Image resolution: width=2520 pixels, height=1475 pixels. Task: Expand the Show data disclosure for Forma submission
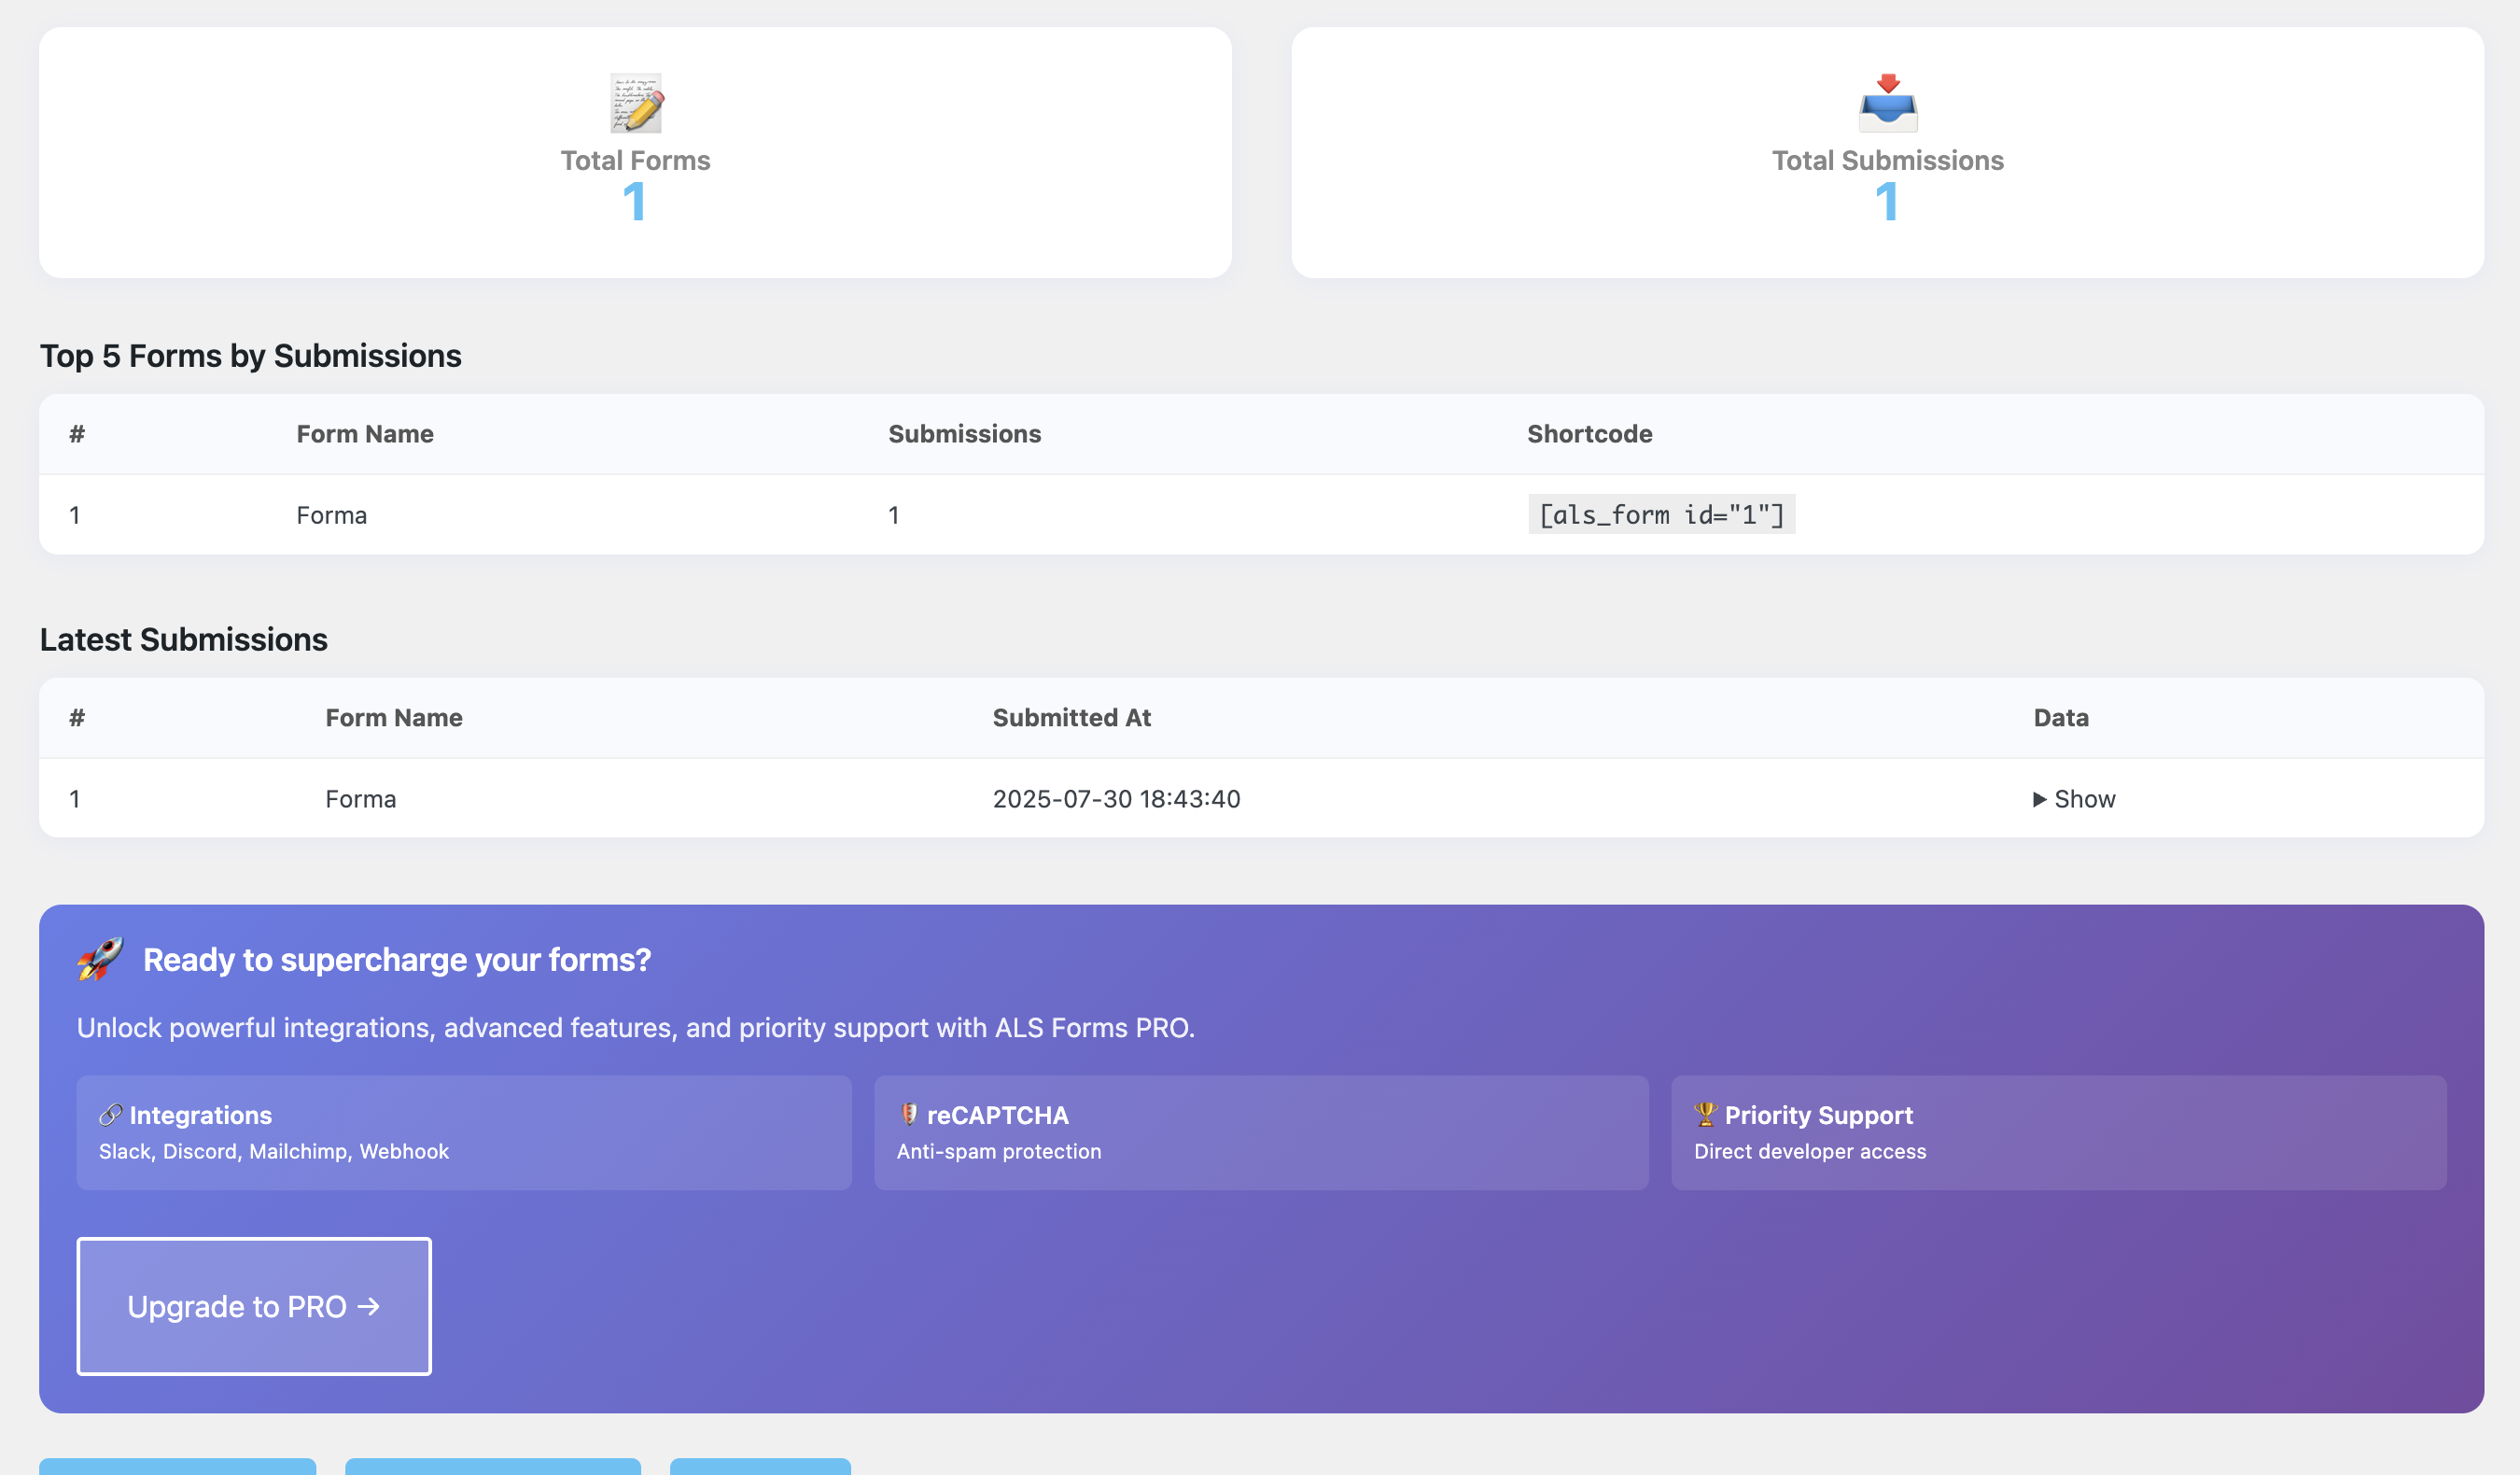[2074, 798]
